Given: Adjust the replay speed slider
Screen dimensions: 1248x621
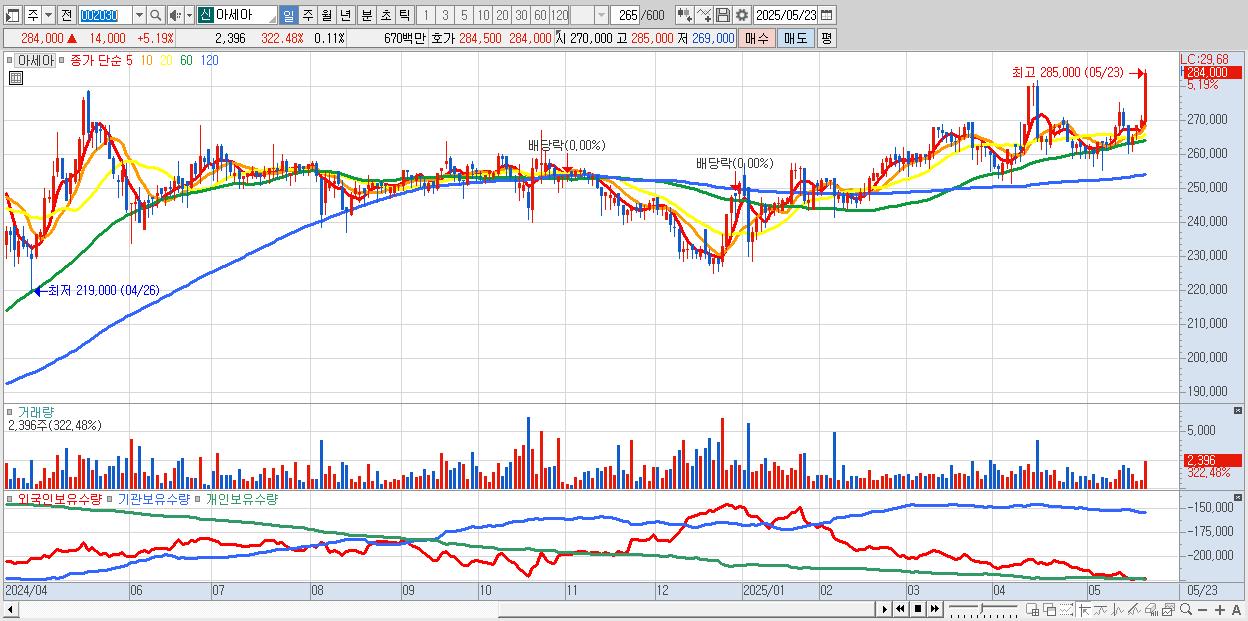Looking at the screenshot, I should [x=983, y=609].
